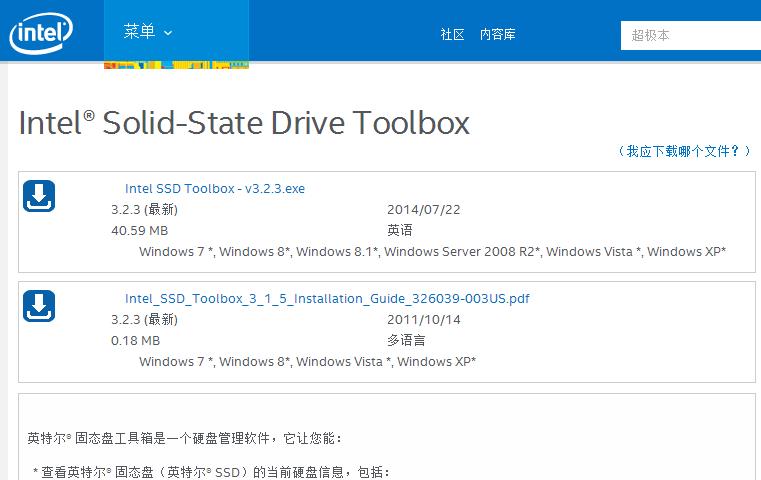Open the 内容库 link

pos(497,34)
